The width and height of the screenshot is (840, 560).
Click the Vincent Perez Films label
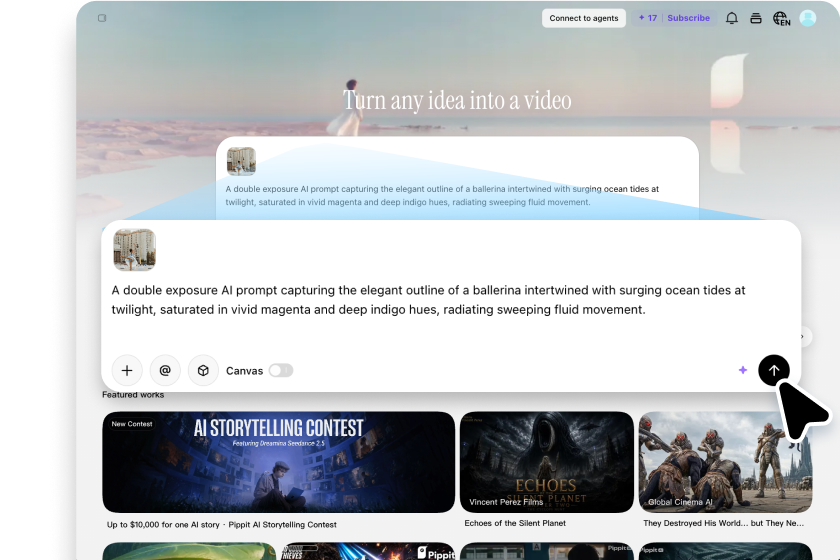[506, 502]
